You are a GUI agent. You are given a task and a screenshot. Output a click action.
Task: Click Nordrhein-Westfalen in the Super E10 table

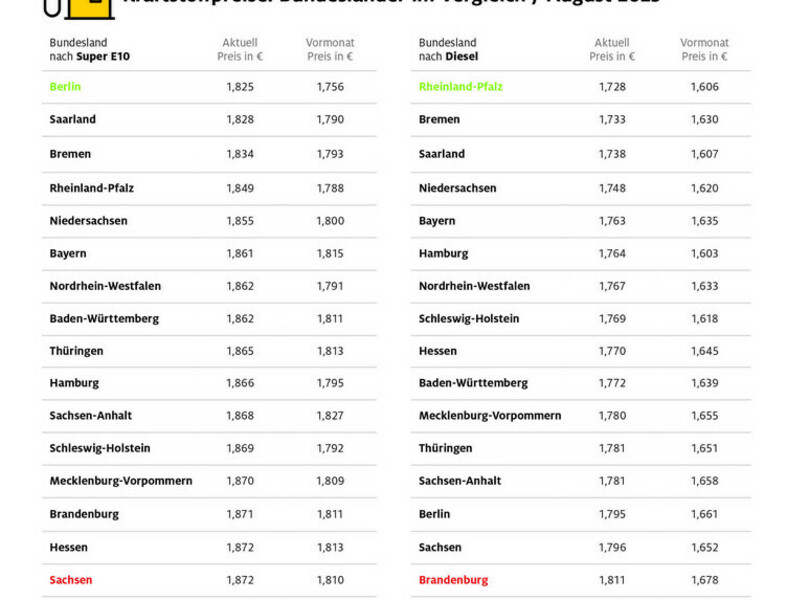pos(105,286)
